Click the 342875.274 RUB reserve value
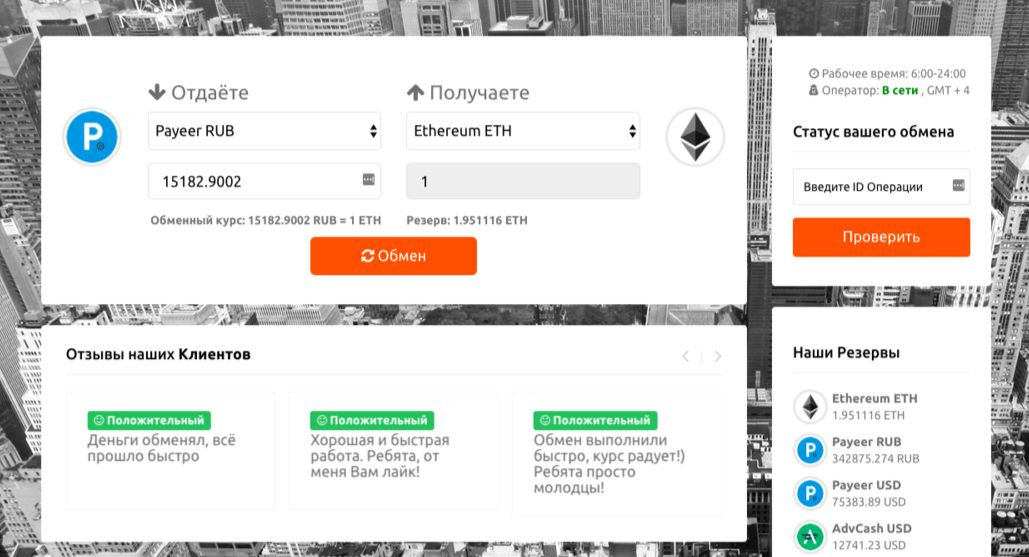1029x557 pixels. click(x=875, y=459)
